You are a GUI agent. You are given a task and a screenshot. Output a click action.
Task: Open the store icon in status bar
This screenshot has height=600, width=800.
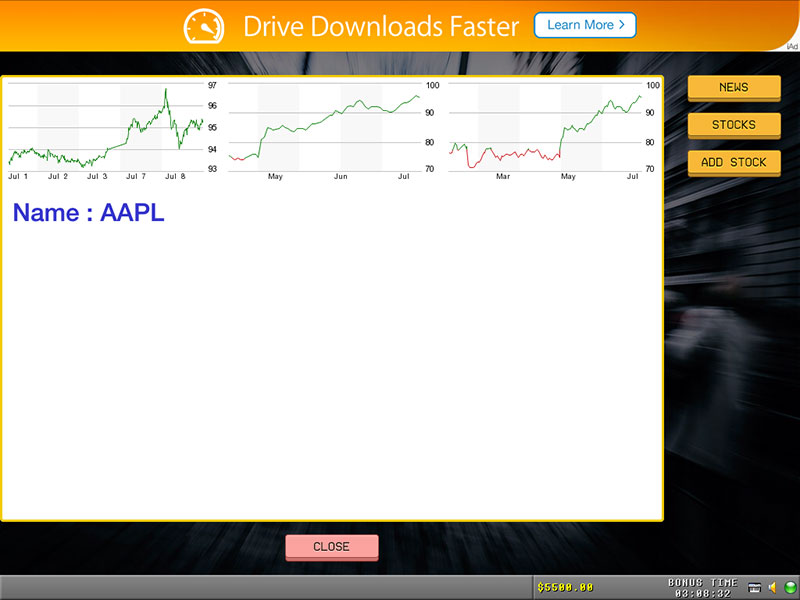(754, 588)
